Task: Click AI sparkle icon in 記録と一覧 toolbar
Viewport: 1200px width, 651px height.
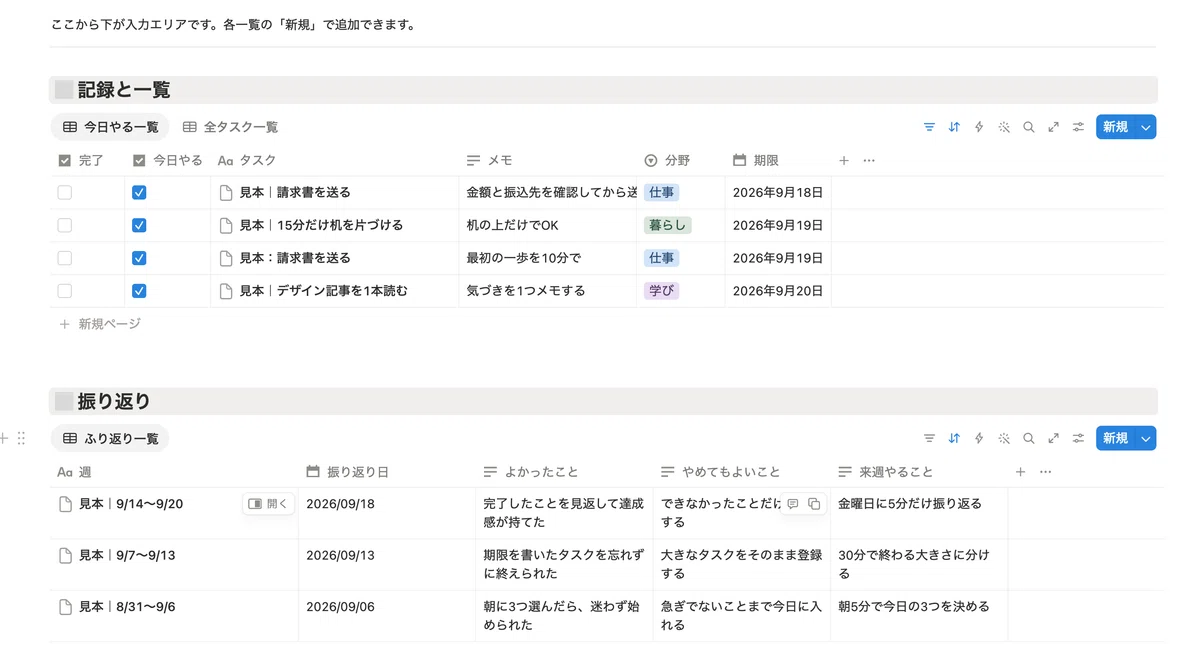Action: point(1004,127)
